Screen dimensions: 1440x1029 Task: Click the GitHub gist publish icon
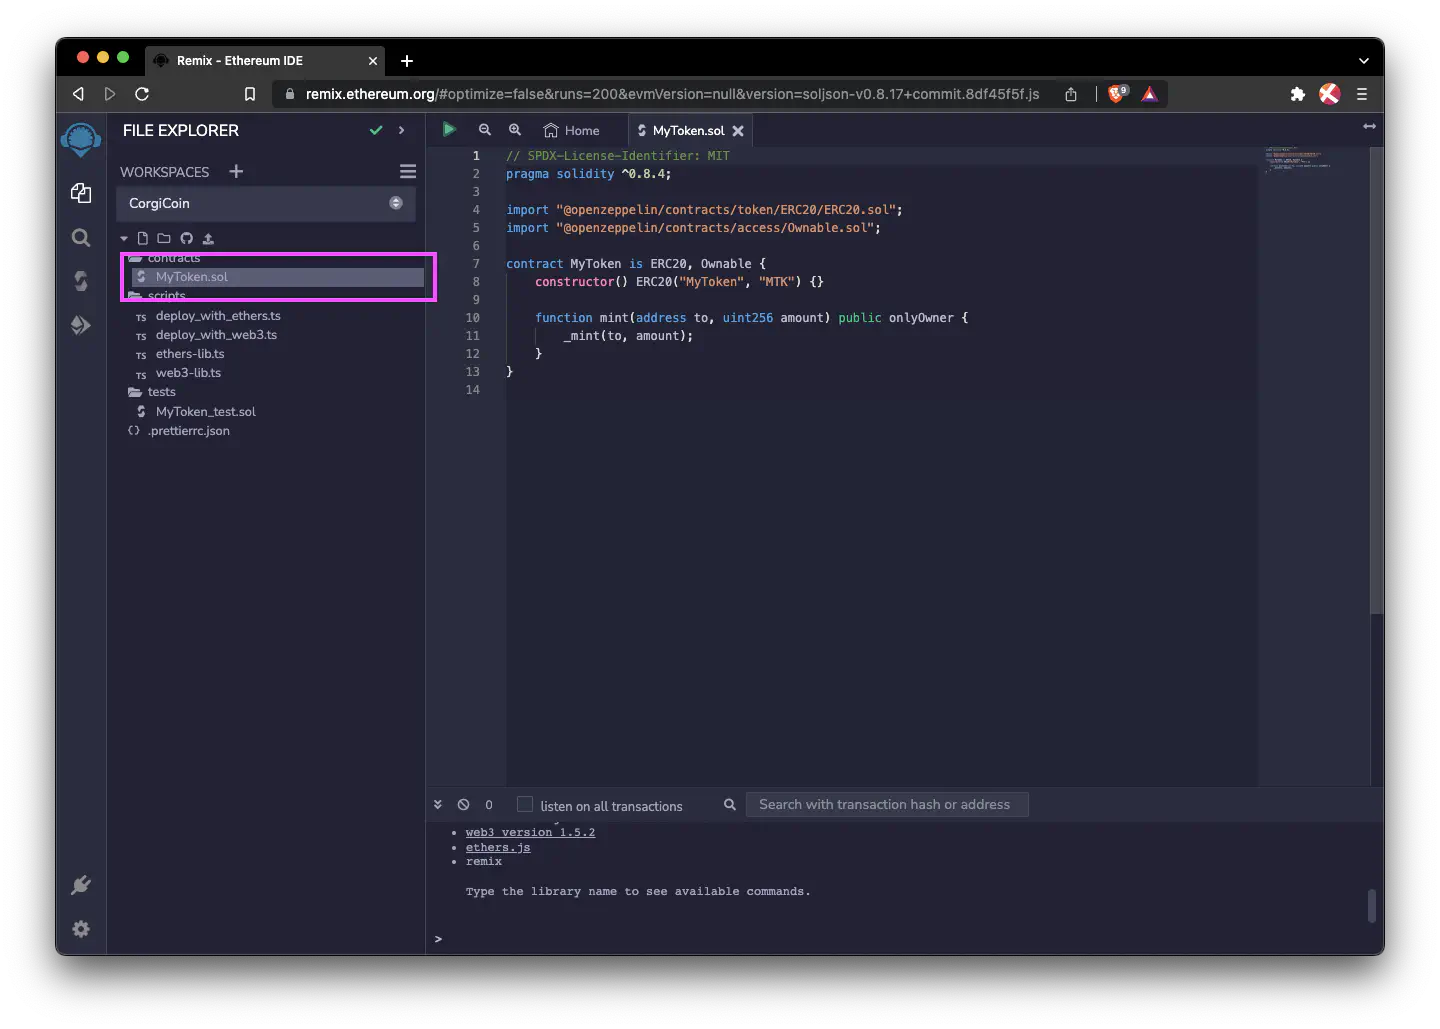[x=186, y=238]
